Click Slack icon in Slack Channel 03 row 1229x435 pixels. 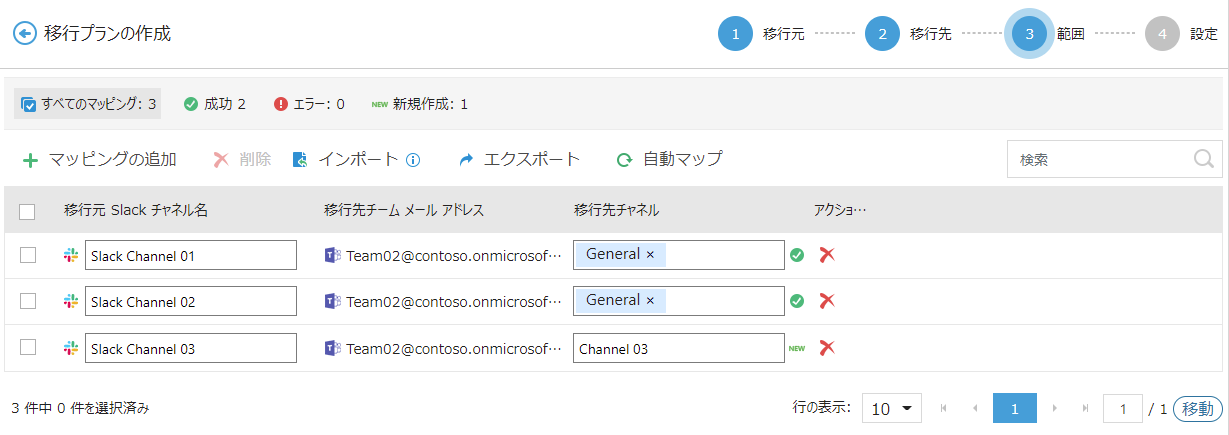[x=71, y=348]
